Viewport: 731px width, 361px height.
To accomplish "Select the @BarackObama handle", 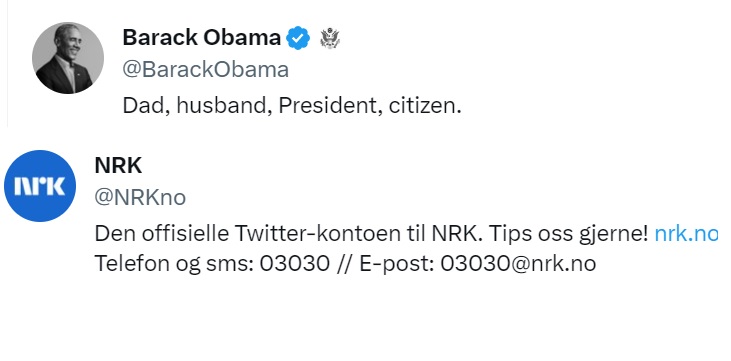I will (206, 70).
